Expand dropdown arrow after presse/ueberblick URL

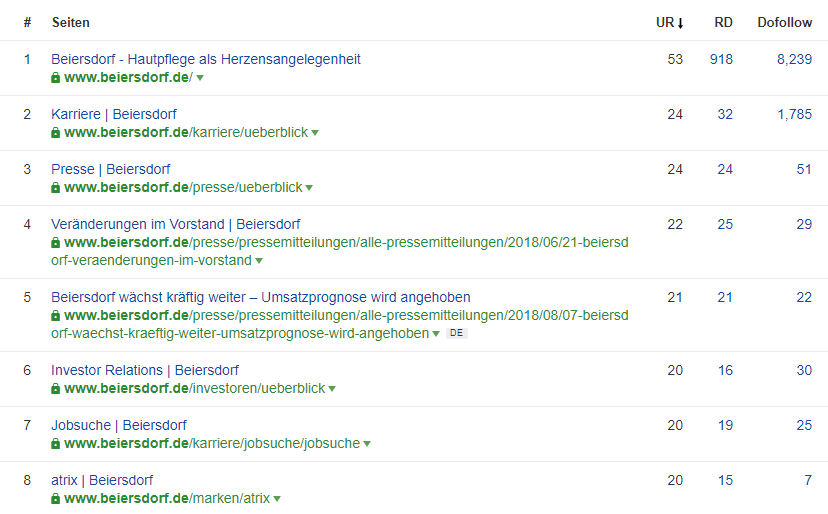pos(309,188)
